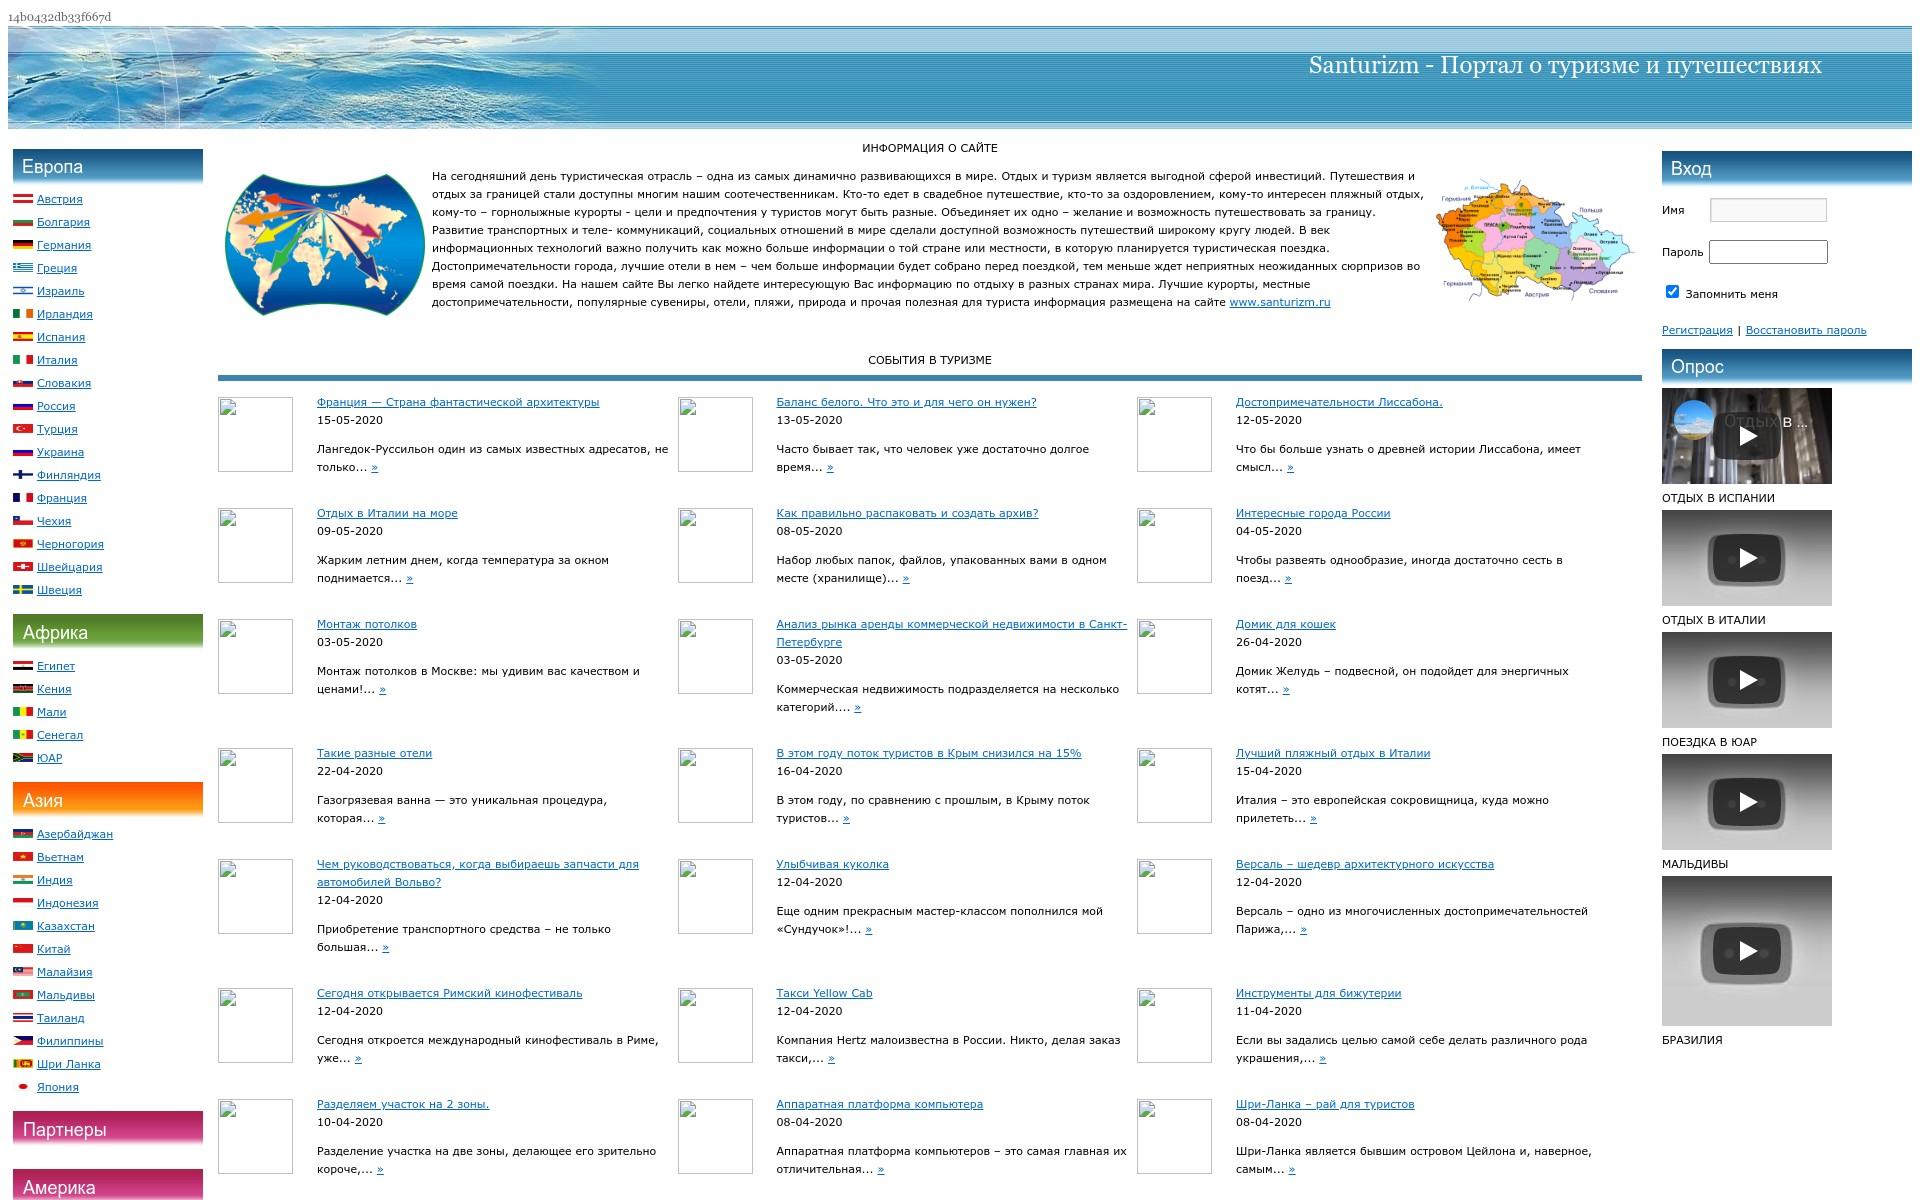Click the Germany flag icon
1920x1200 pixels.
click(x=22, y=245)
